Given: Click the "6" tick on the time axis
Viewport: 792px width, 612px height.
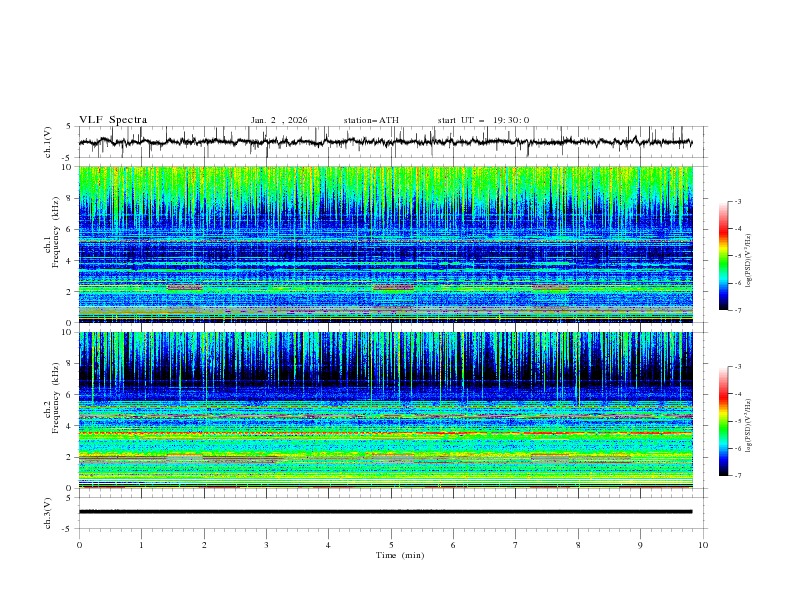Looking at the screenshot, I should pyautogui.click(x=453, y=545).
